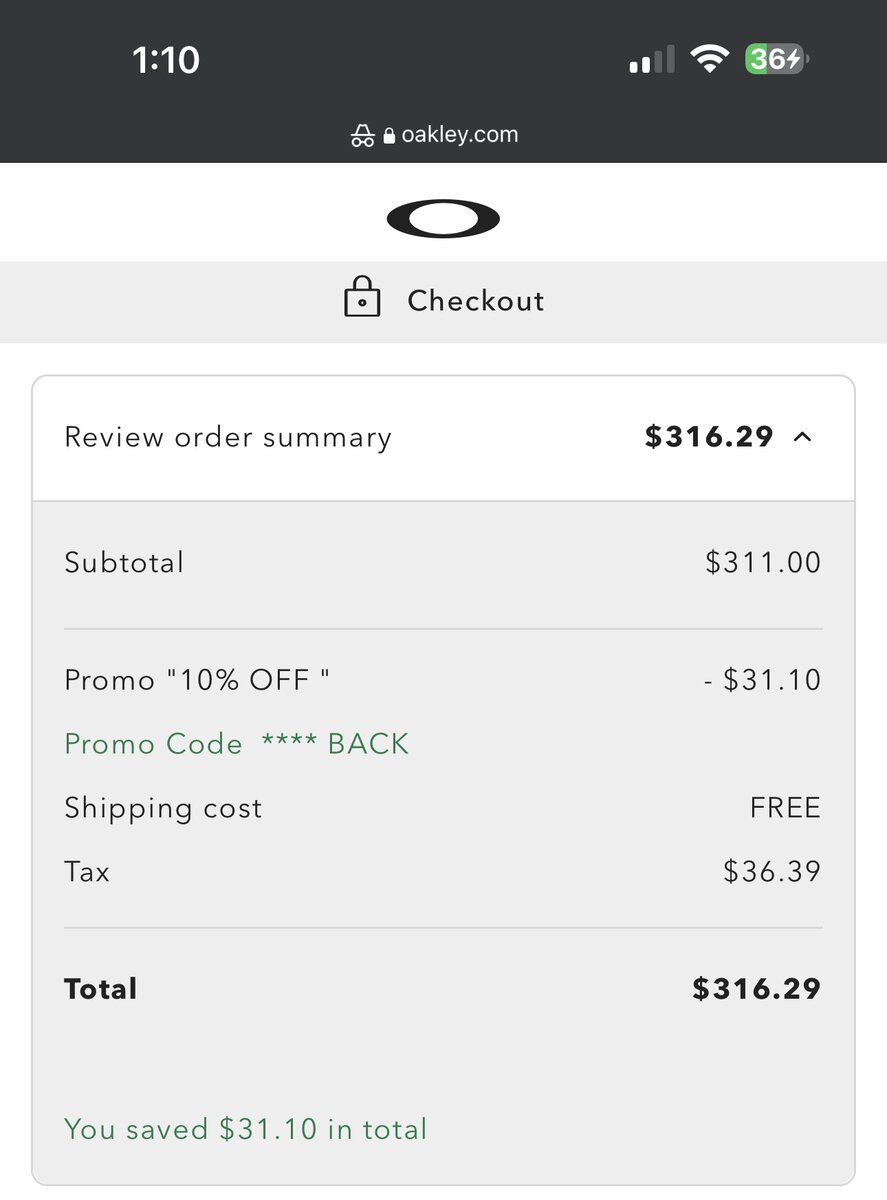This screenshot has height=1200, width=887.
Task: Tap the Checkout heading text
Action: [x=475, y=301]
